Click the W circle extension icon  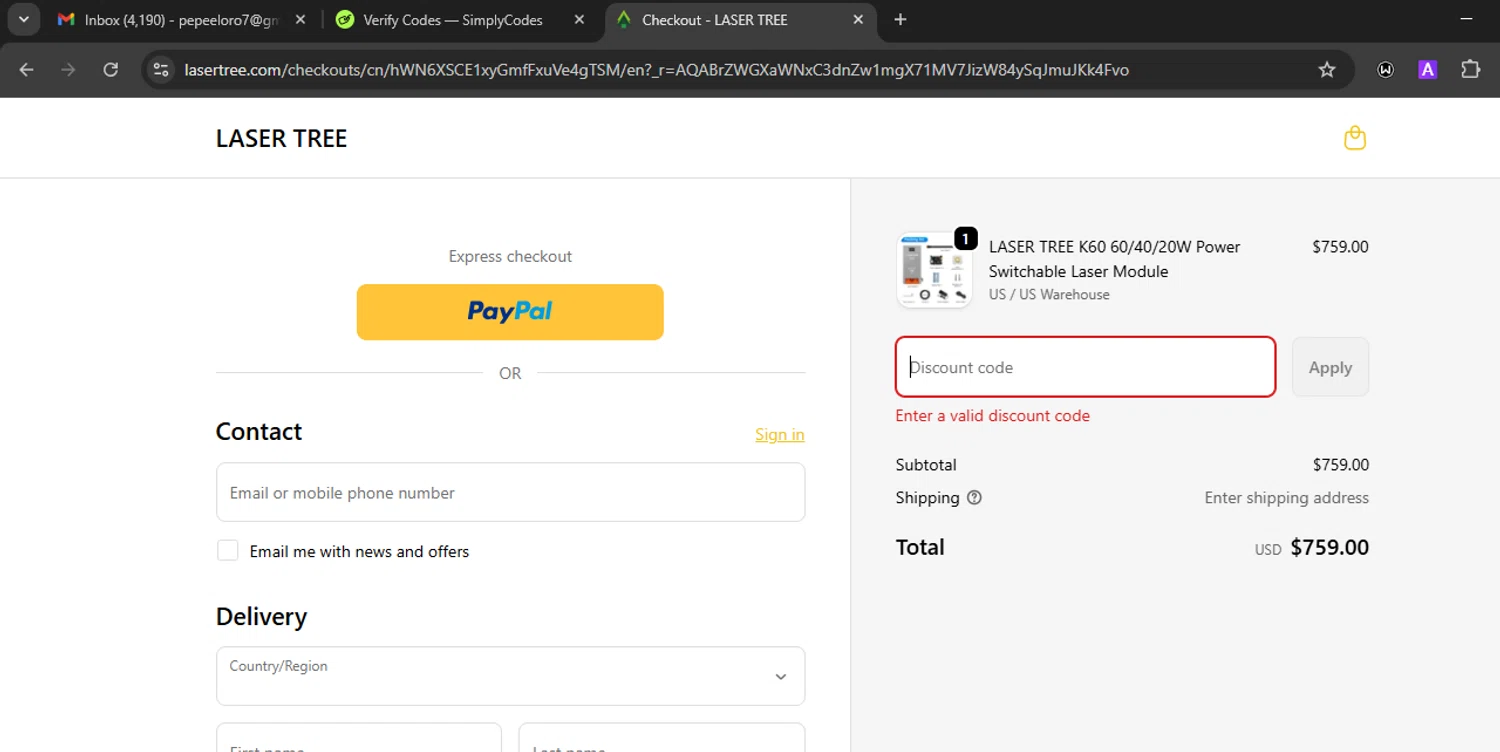tap(1386, 70)
